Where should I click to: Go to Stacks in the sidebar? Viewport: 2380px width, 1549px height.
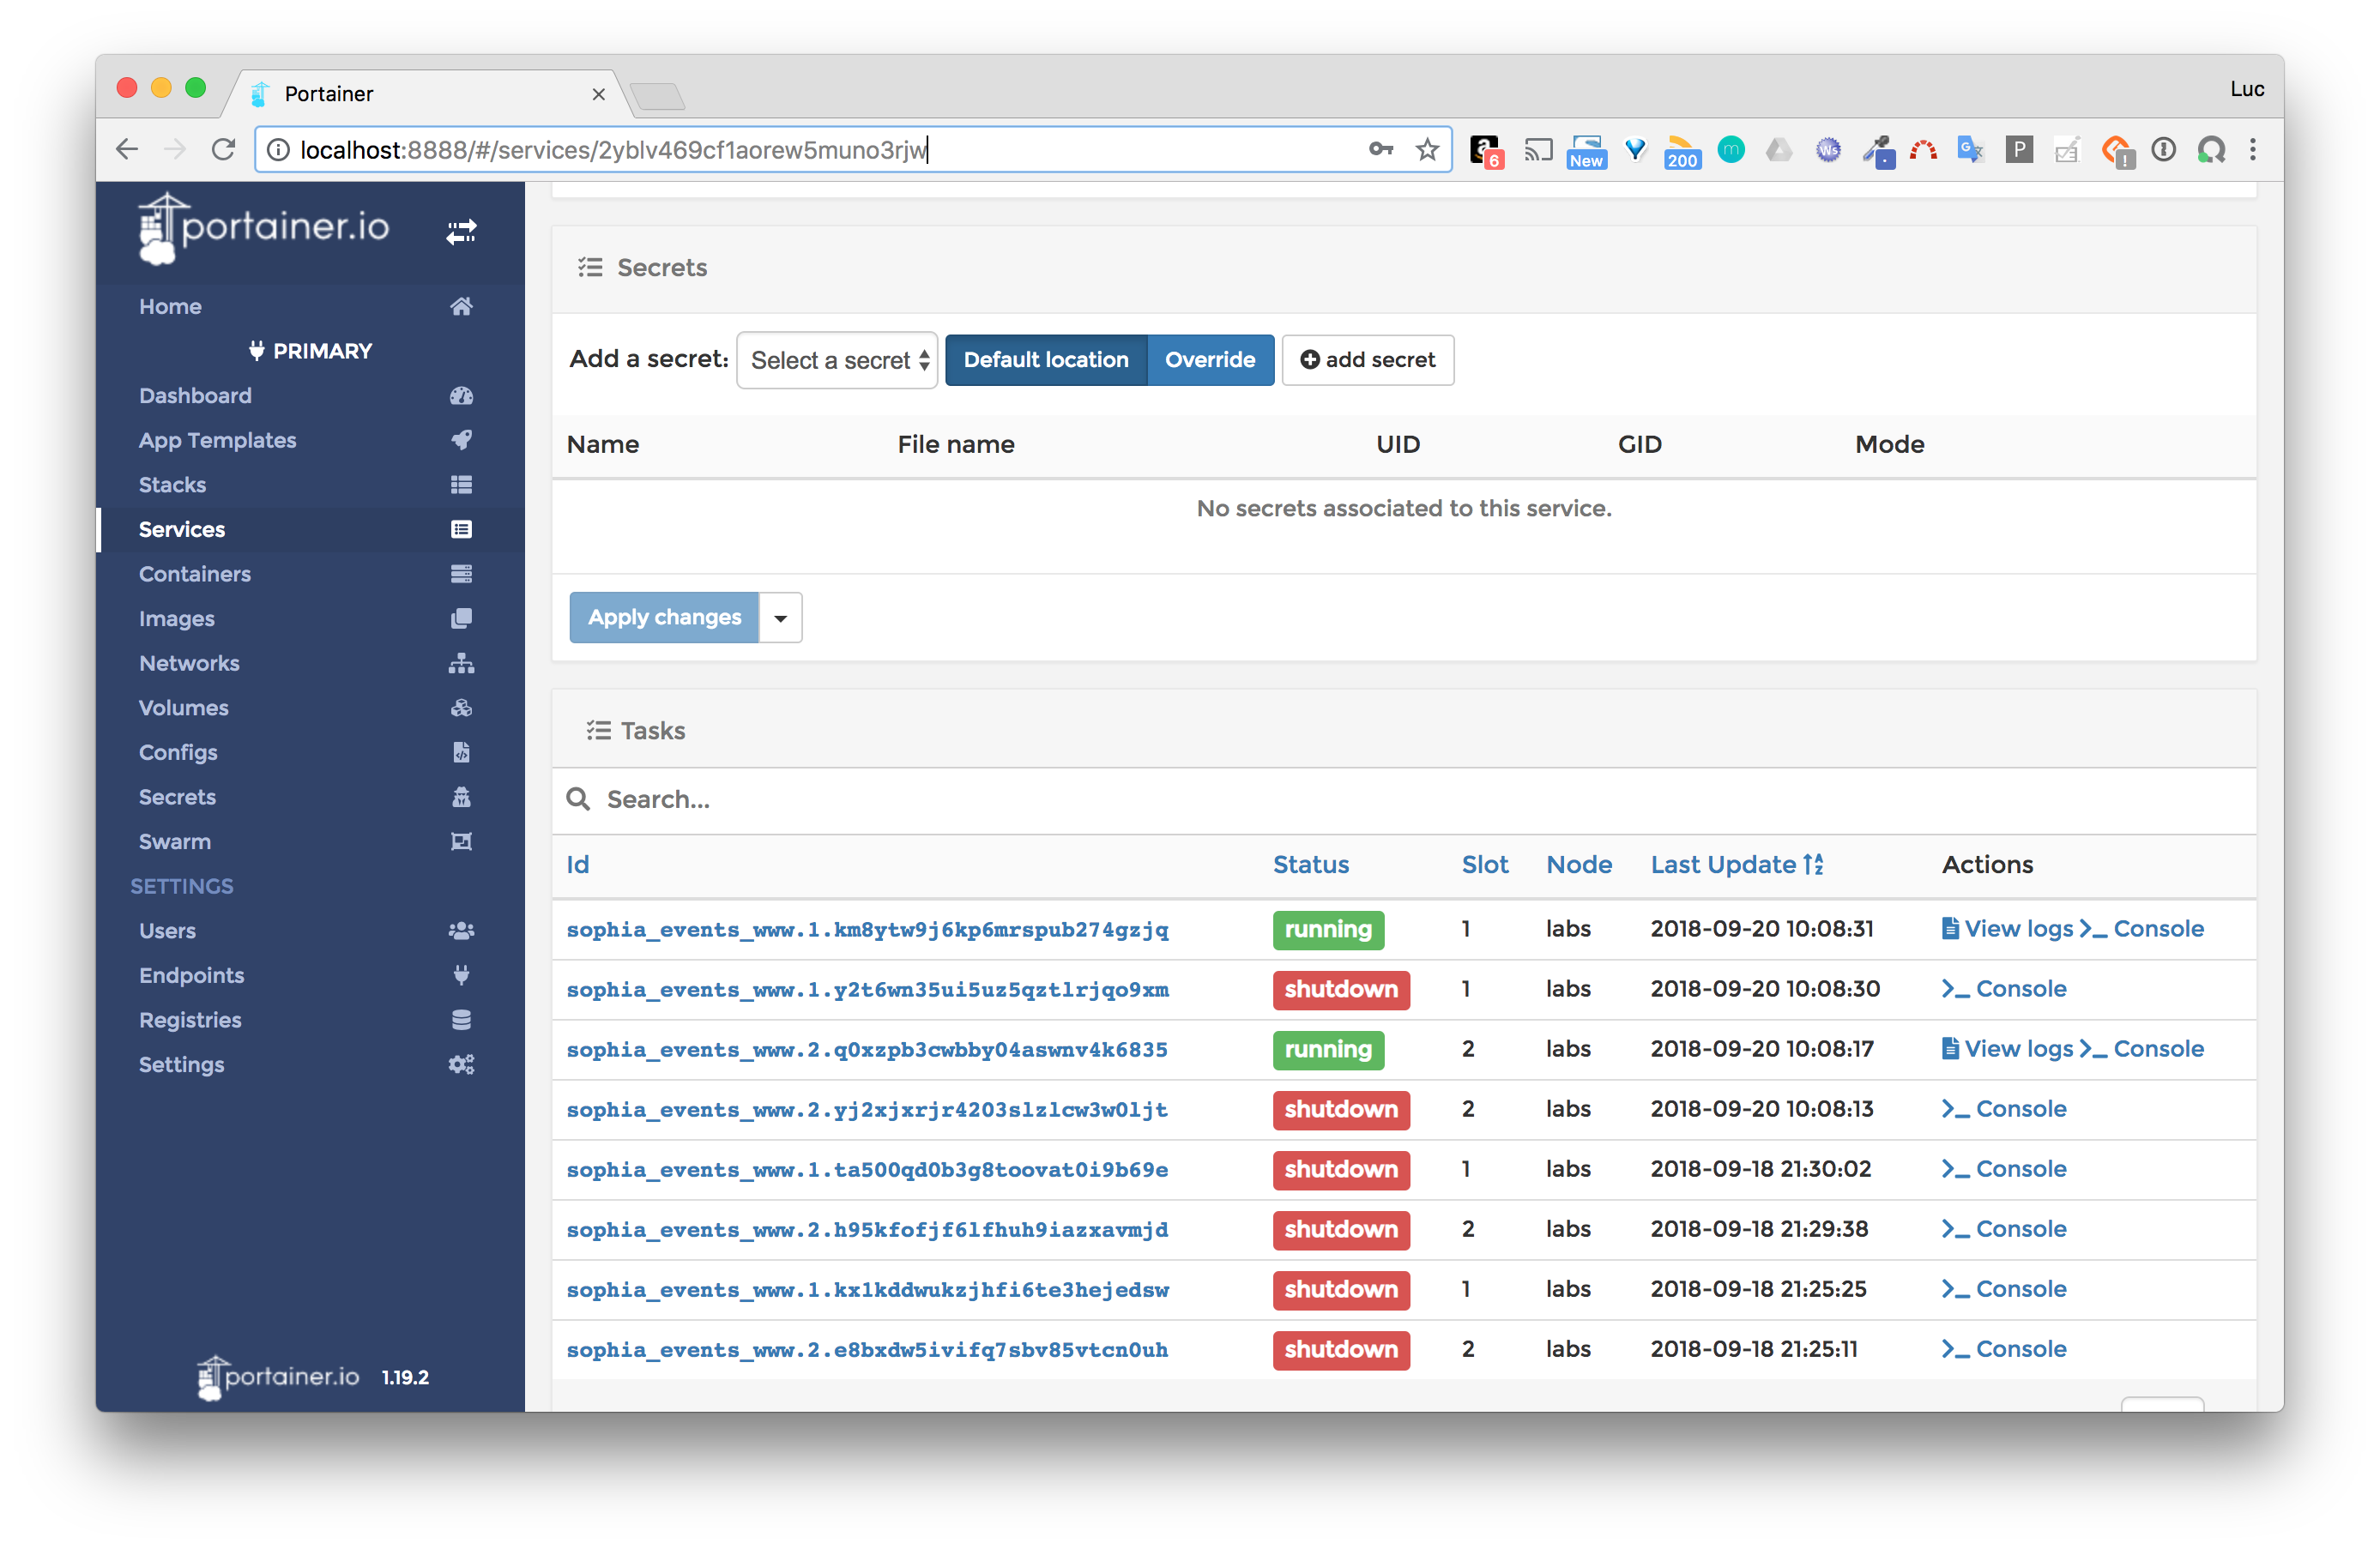(x=172, y=485)
